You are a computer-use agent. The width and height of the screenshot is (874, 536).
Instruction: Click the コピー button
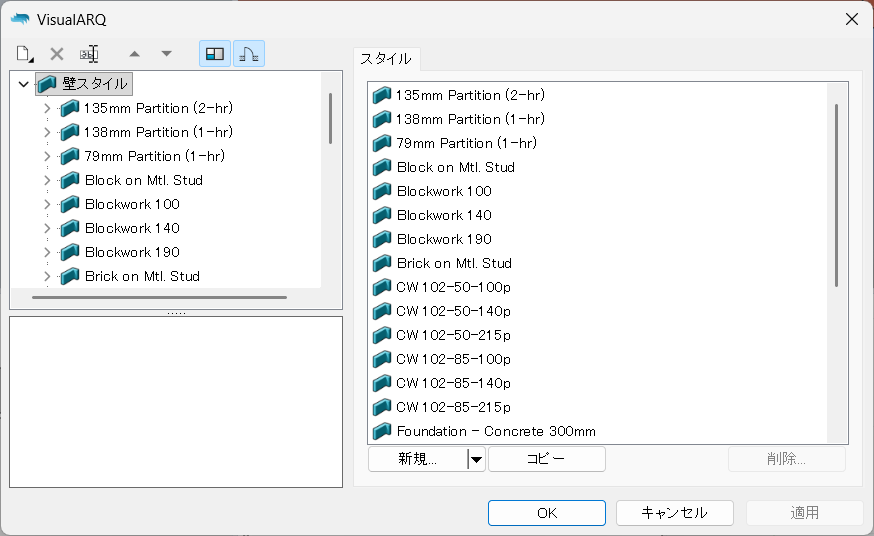[547, 459]
